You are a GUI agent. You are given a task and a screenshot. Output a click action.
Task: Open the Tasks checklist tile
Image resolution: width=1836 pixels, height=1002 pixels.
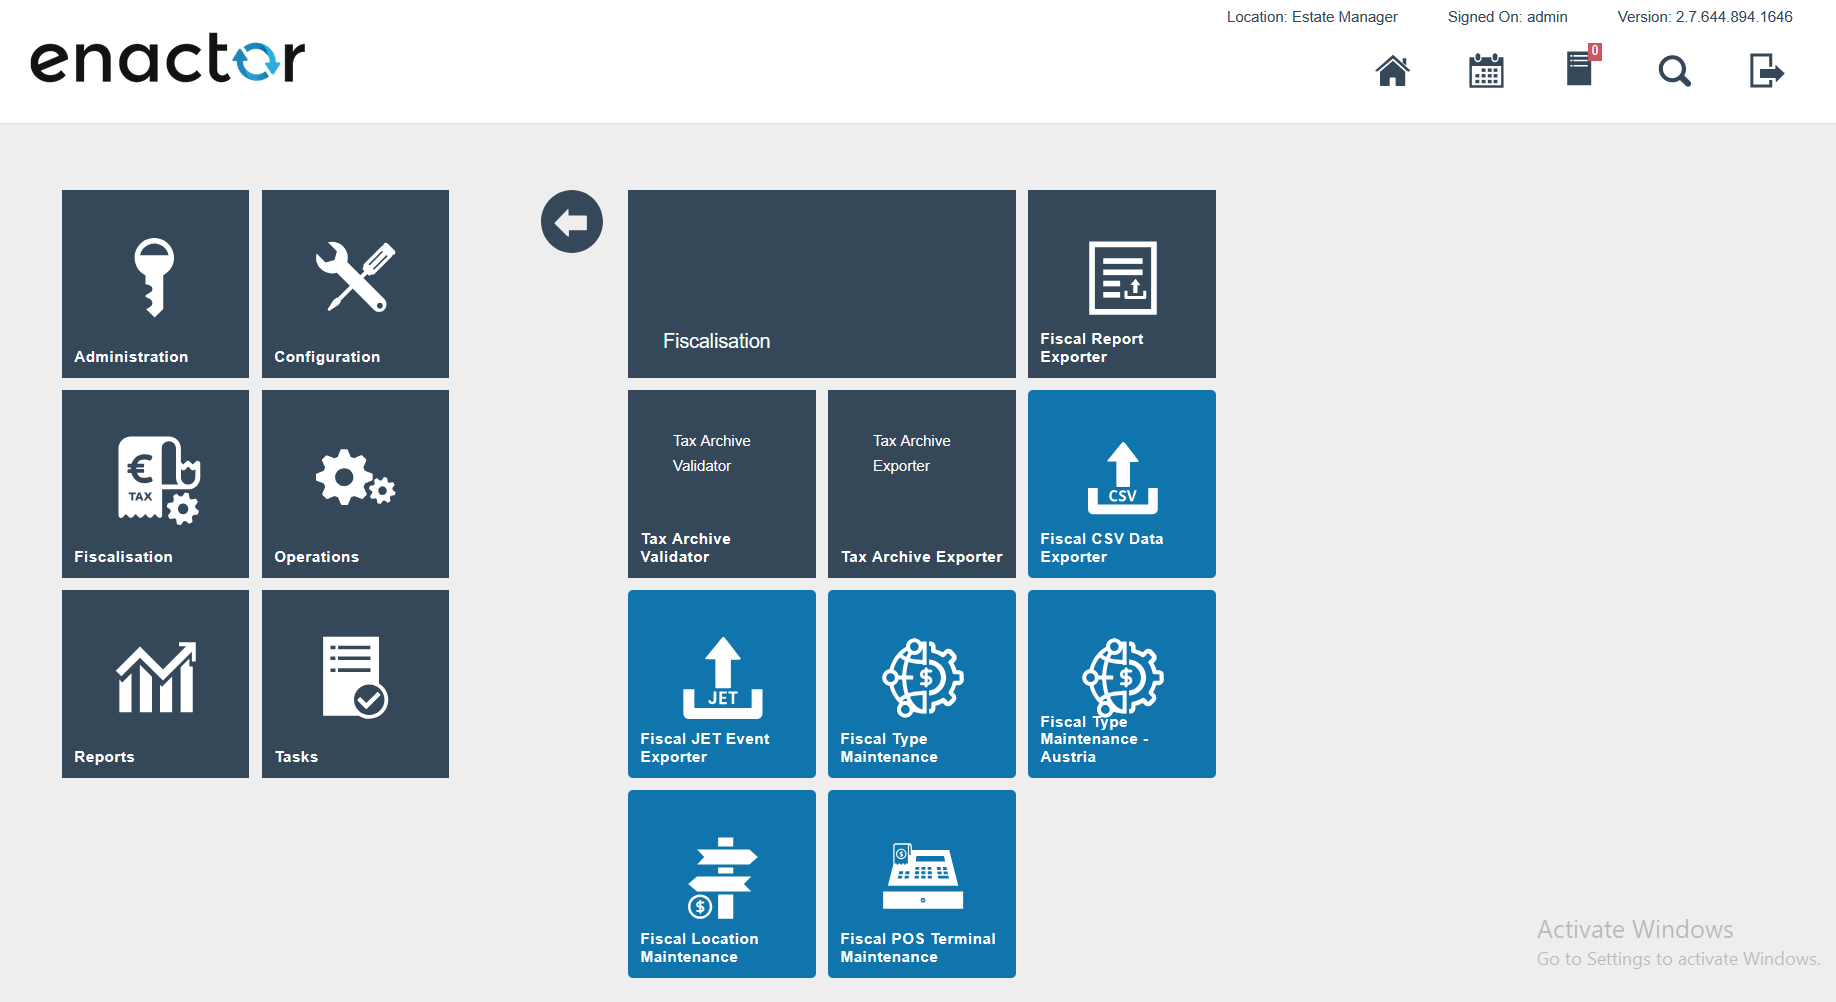[x=355, y=684]
